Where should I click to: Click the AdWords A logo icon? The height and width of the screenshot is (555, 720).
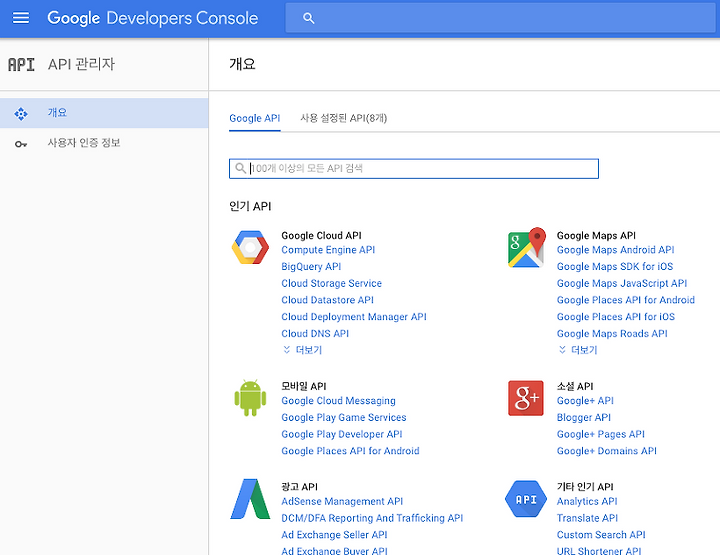coord(250,499)
